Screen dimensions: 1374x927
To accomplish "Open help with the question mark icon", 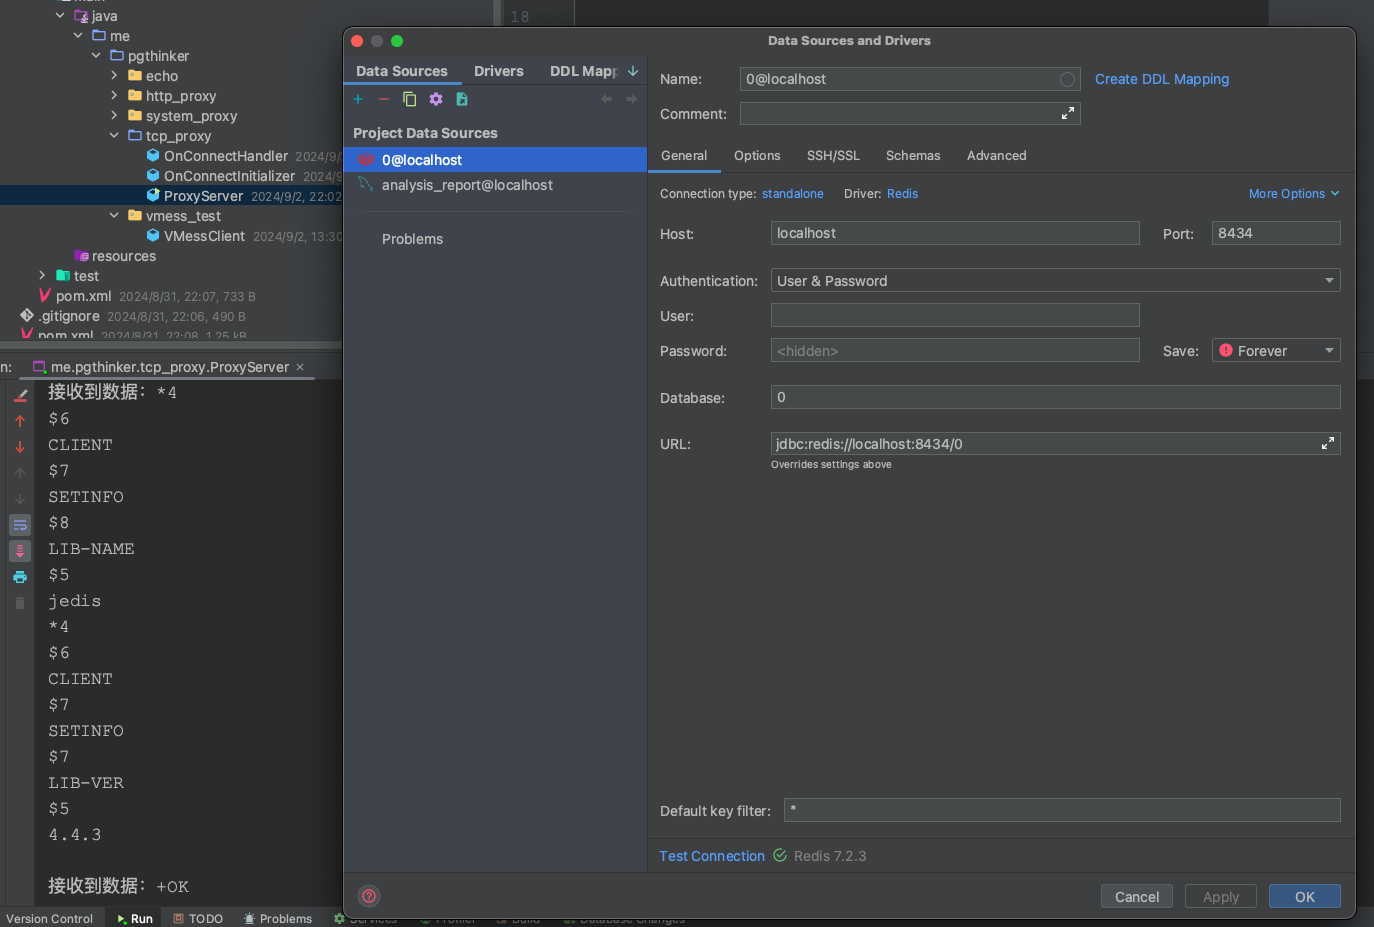I will 369,896.
